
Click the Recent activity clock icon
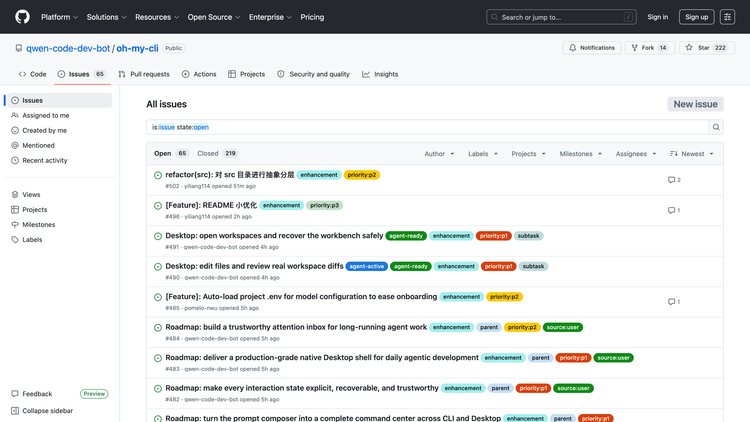pos(15,160)
